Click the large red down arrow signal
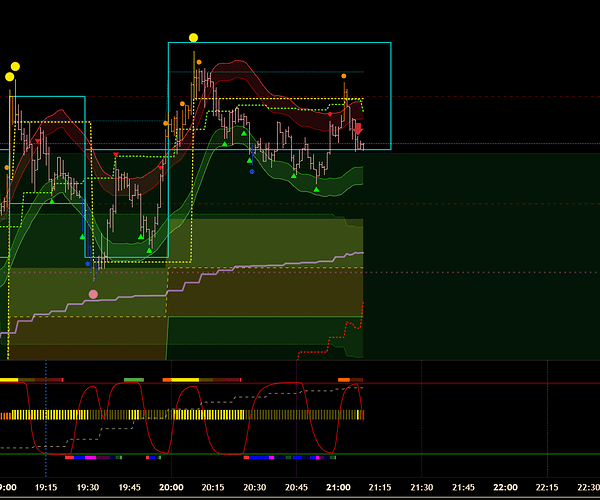Screen dimensions: 600x500 (359, 129)
